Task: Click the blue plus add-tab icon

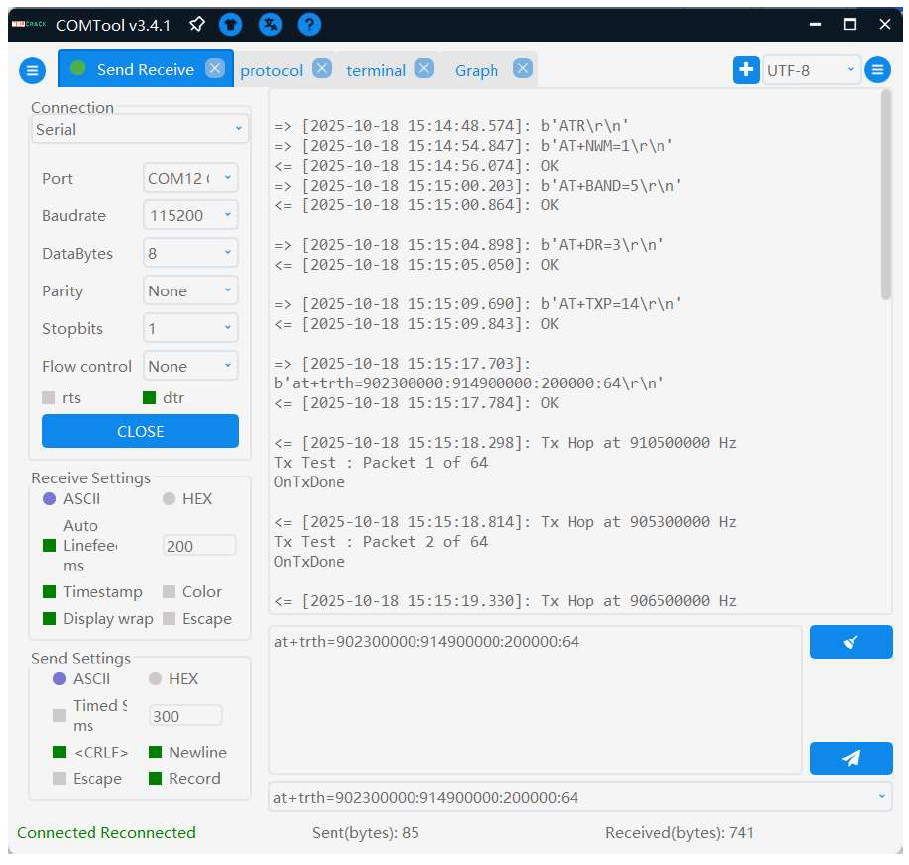Action: 745,70
